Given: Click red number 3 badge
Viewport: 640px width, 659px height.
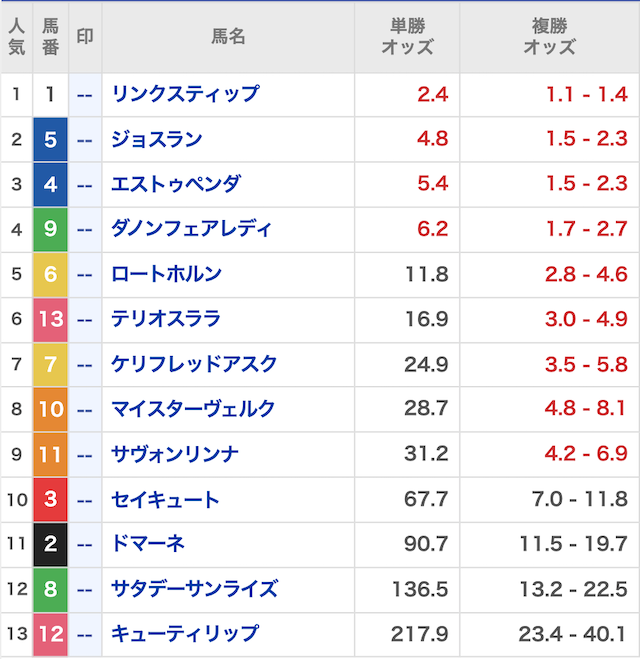Looking at the screenshot, I should (x=51, y=499).
